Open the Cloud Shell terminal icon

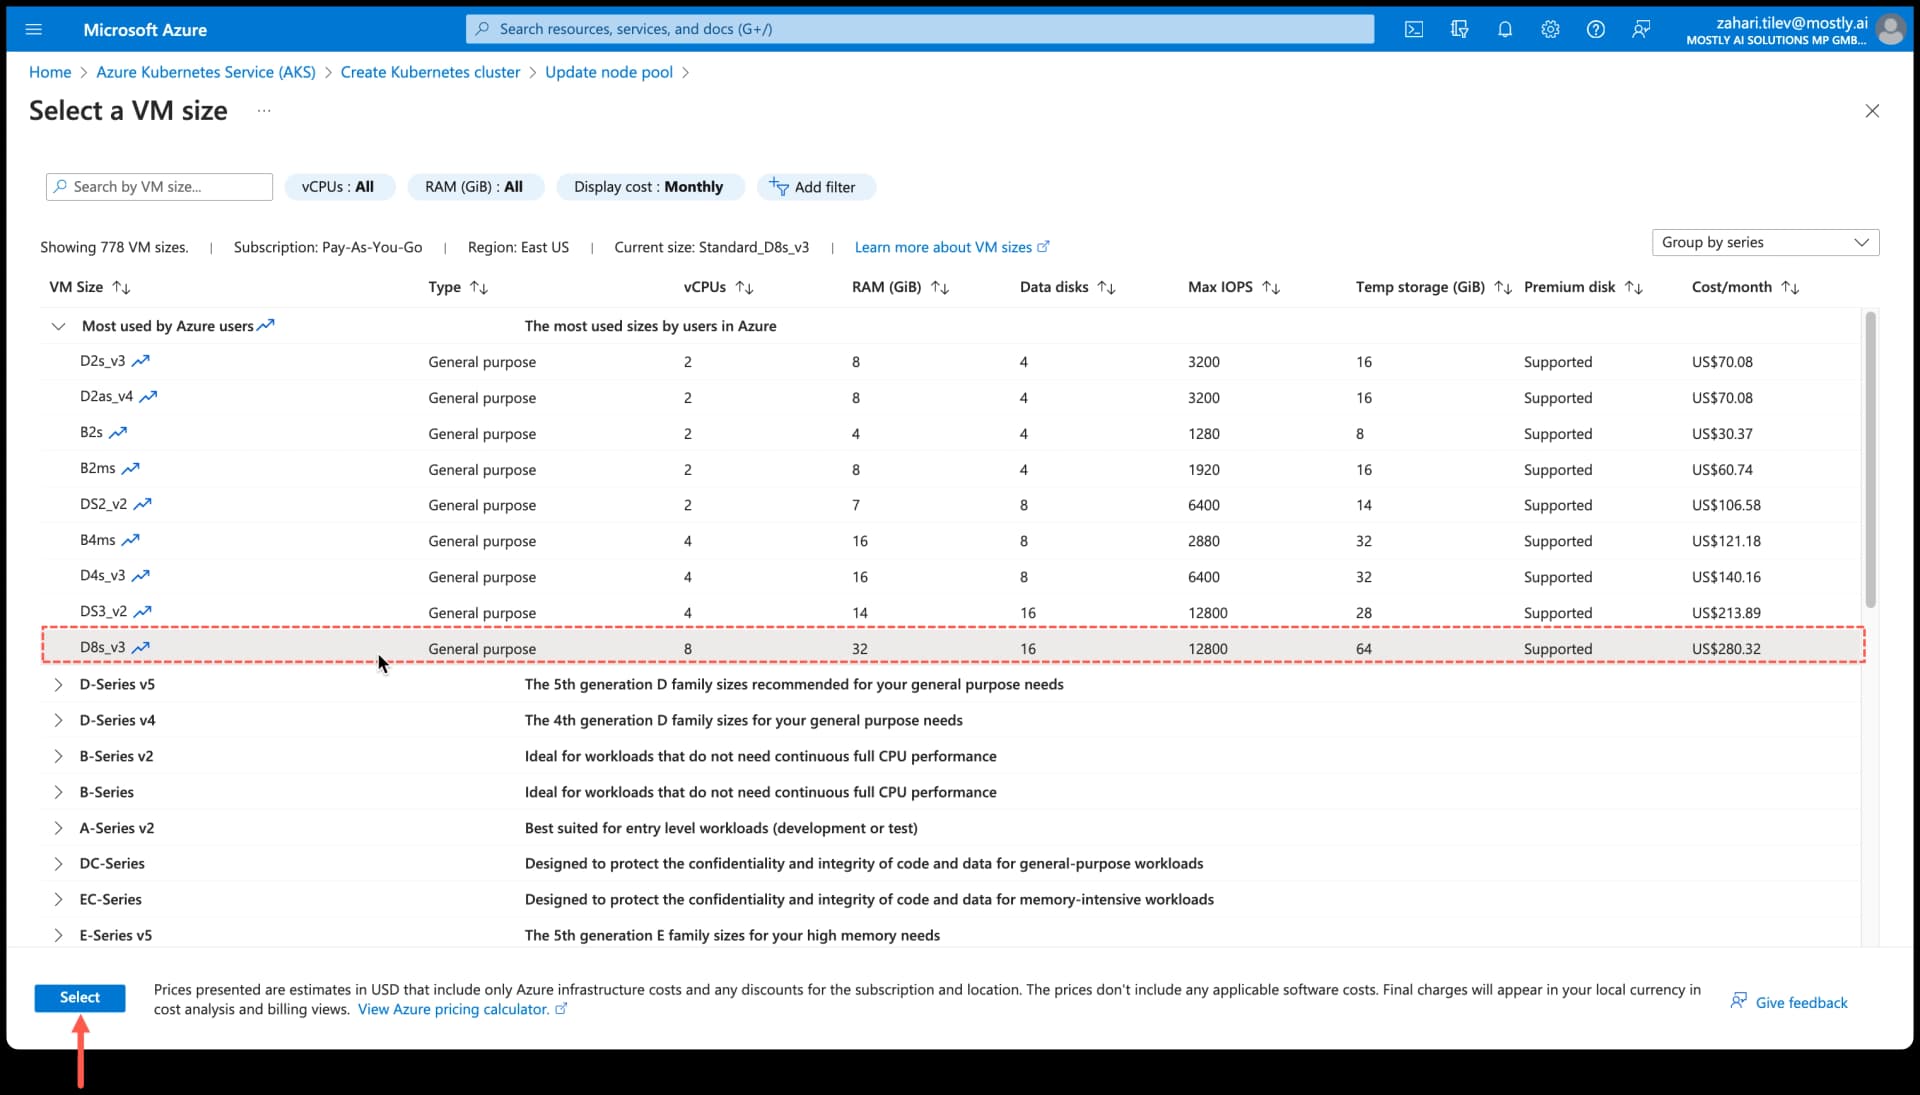tap(1414, 29)
